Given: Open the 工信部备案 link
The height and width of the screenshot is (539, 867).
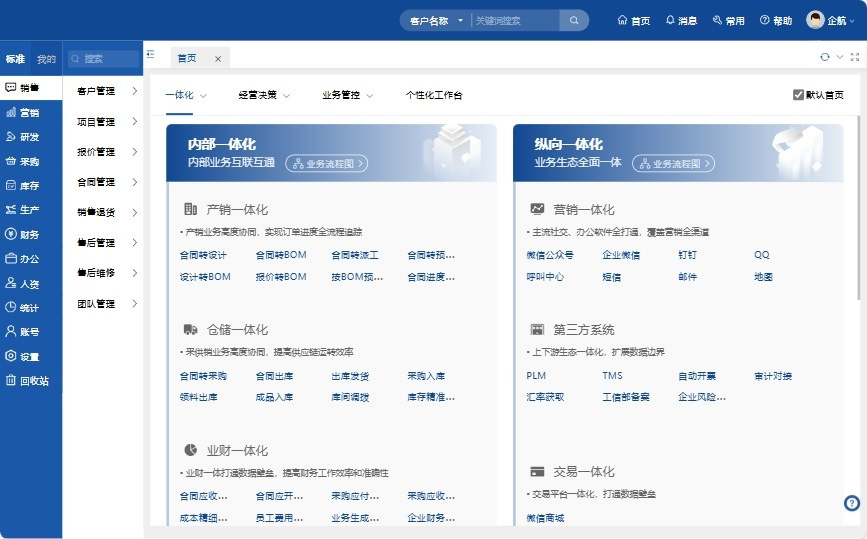Looking at the screenshot, I should (626, 397).
